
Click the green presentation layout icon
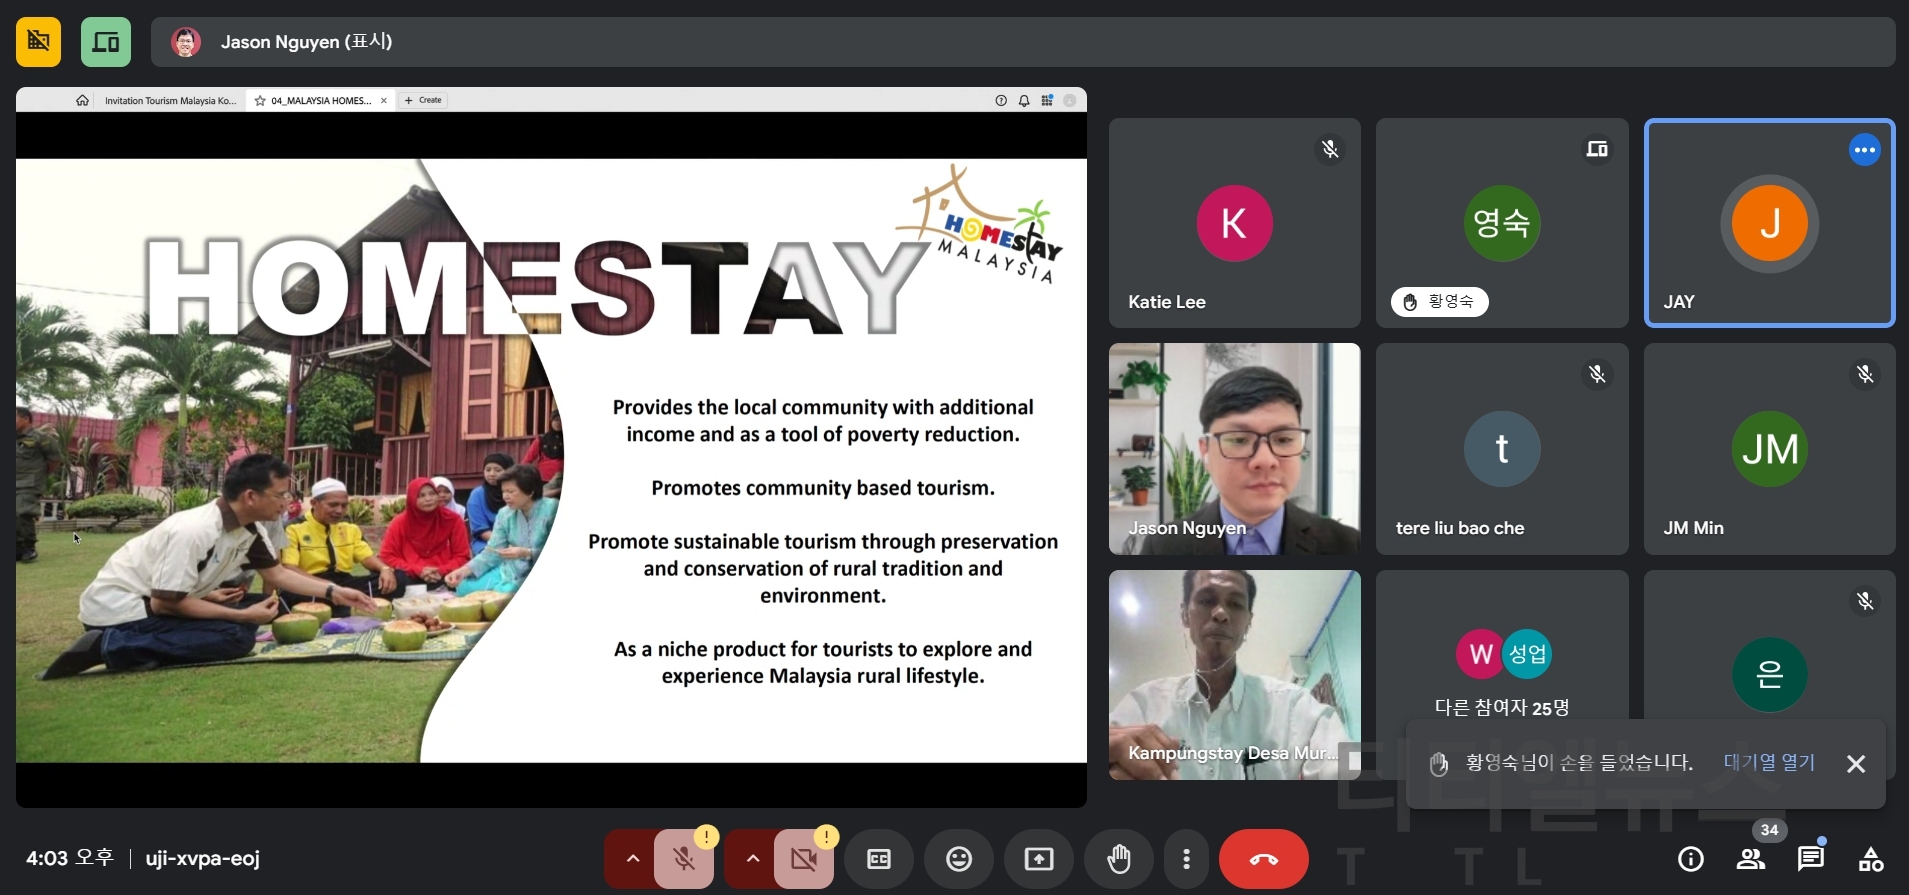[x=106, y=42]
